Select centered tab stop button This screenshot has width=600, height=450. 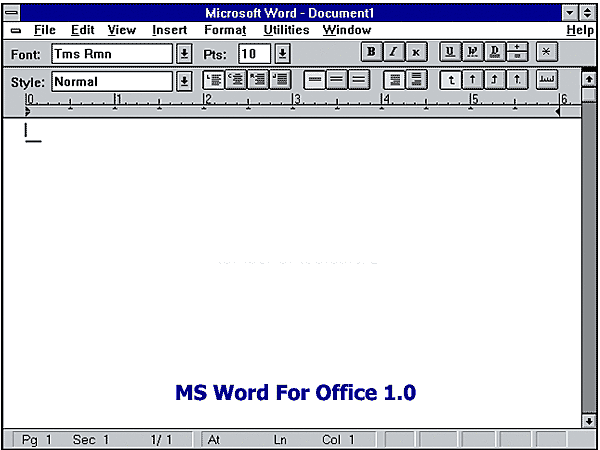(x=473, y=80)
